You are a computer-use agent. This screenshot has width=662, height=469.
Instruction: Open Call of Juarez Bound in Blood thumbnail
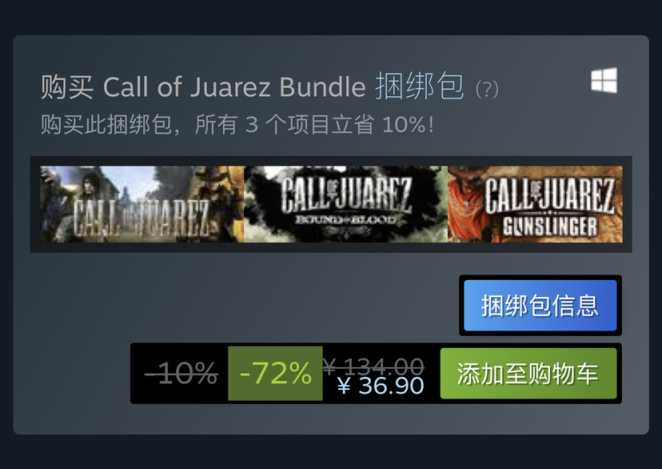(x=346, y=204)
